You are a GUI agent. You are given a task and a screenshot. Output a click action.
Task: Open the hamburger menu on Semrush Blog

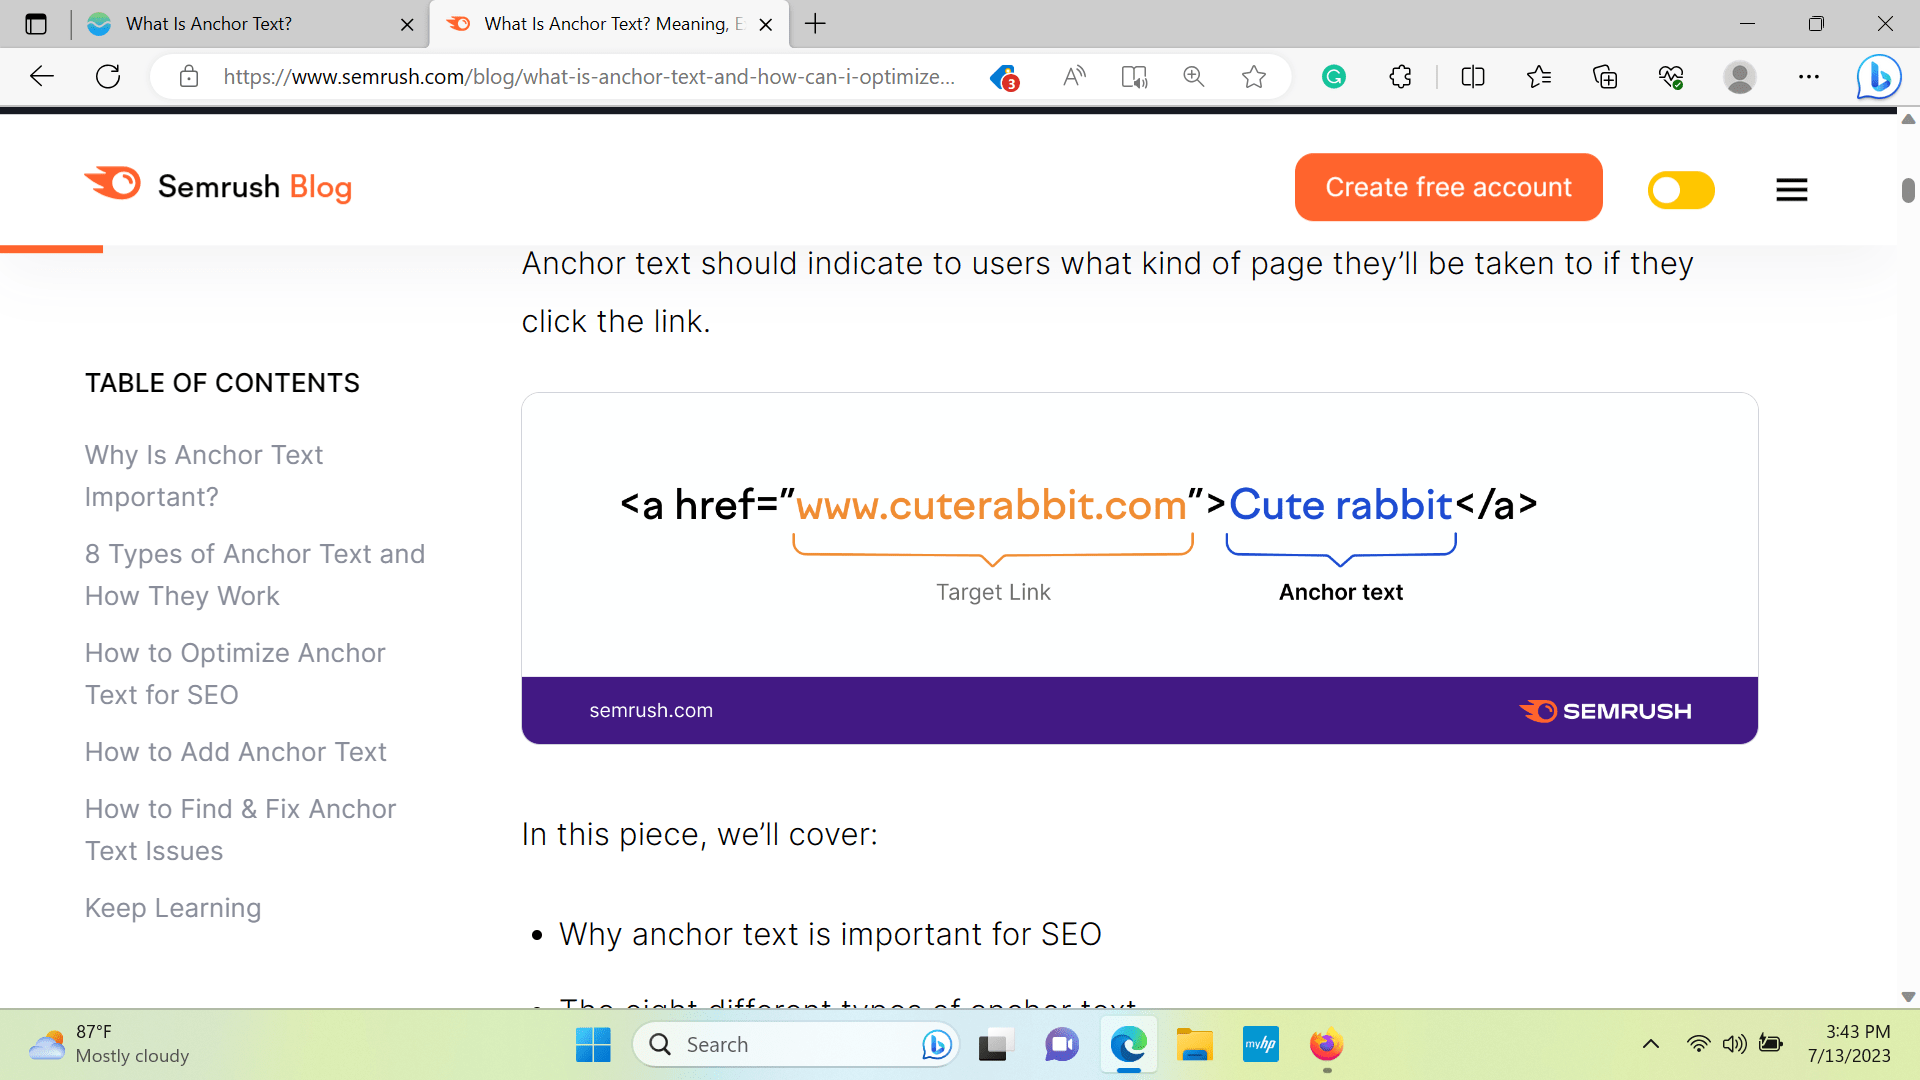click(1789, 189)
